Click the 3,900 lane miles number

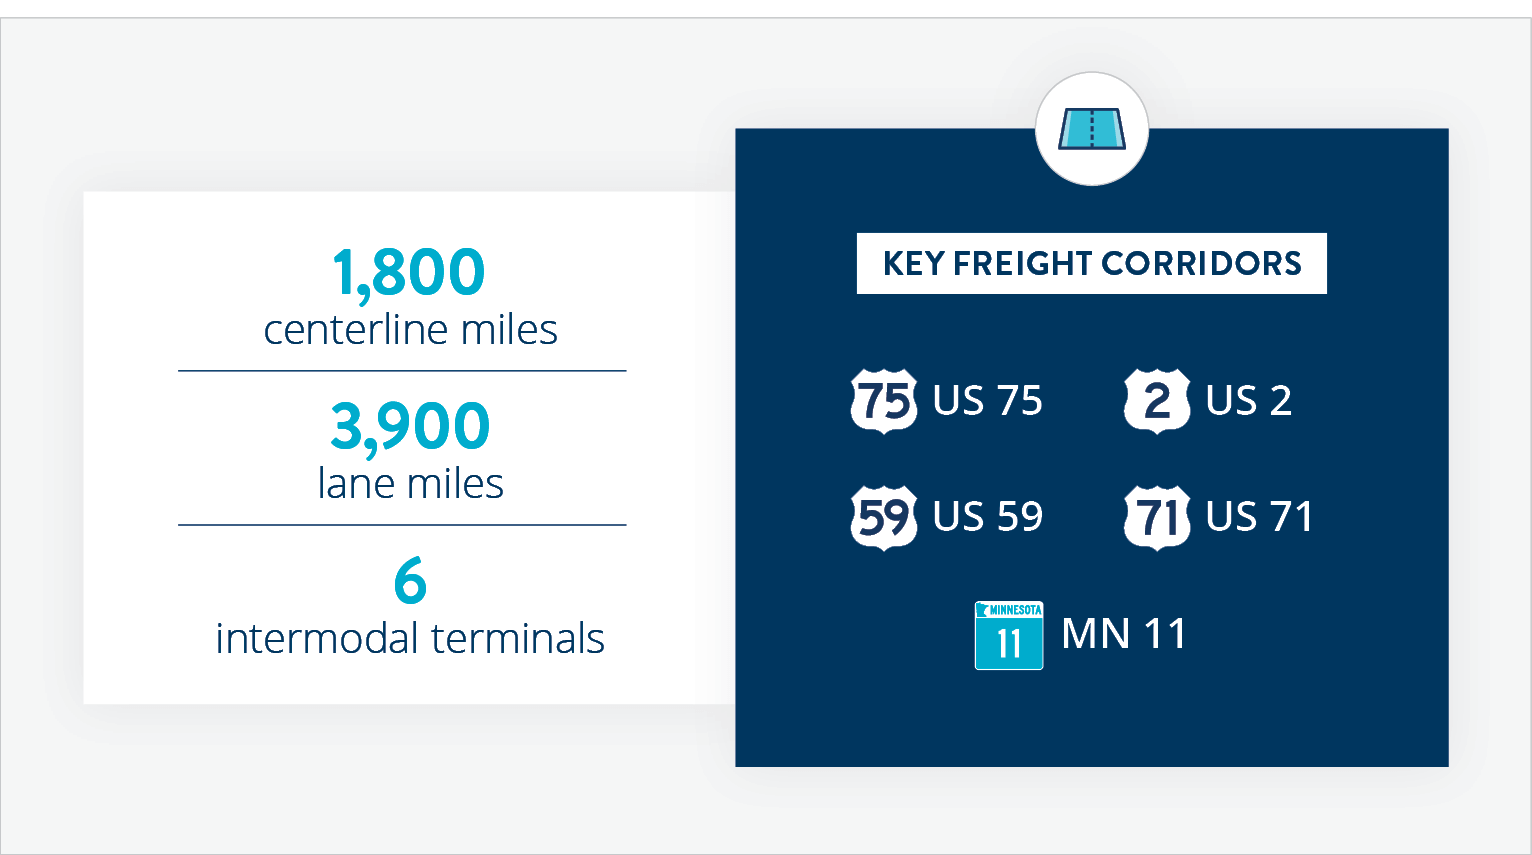pos(410,426)
